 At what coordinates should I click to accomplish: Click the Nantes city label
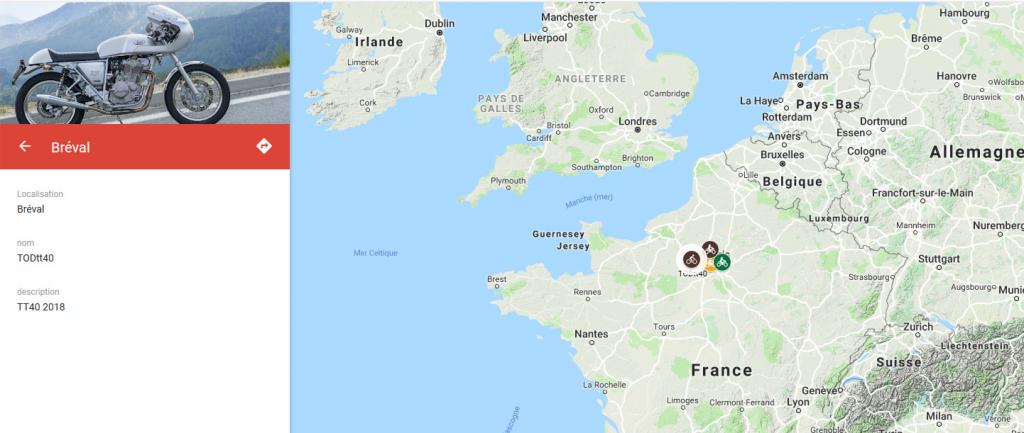point(591,334)
